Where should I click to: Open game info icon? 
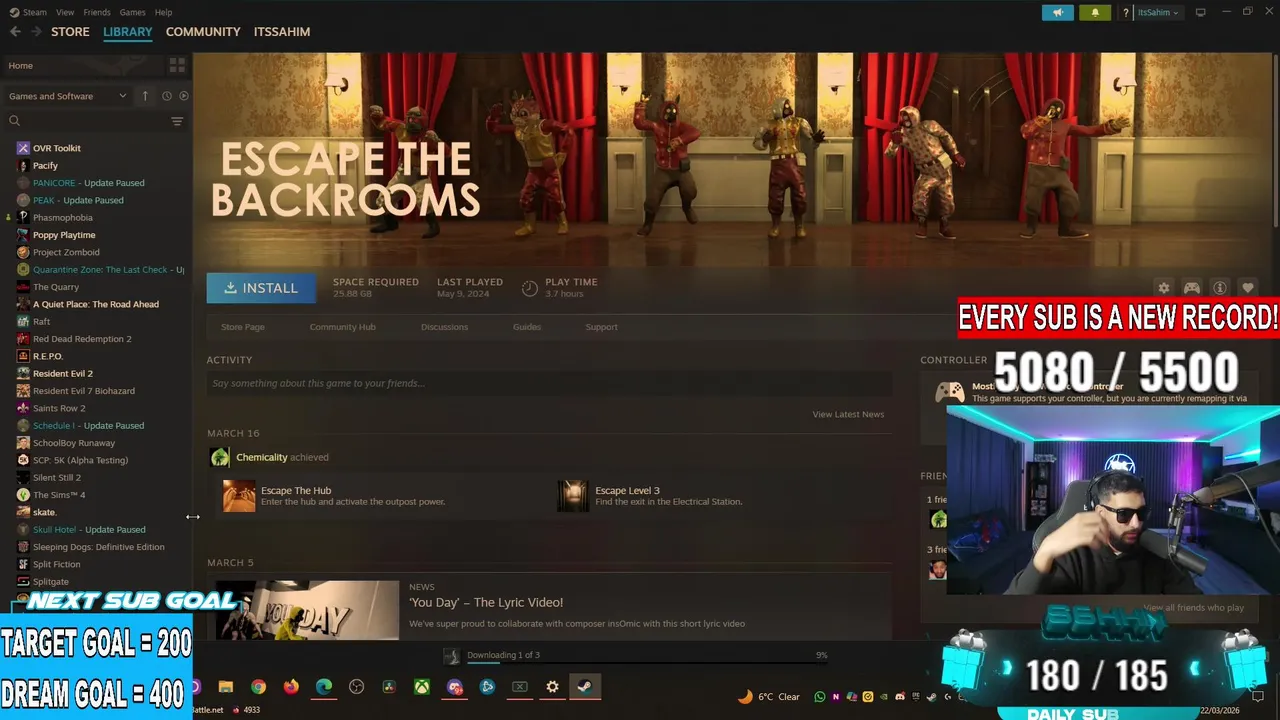[x=1219, y=288]
